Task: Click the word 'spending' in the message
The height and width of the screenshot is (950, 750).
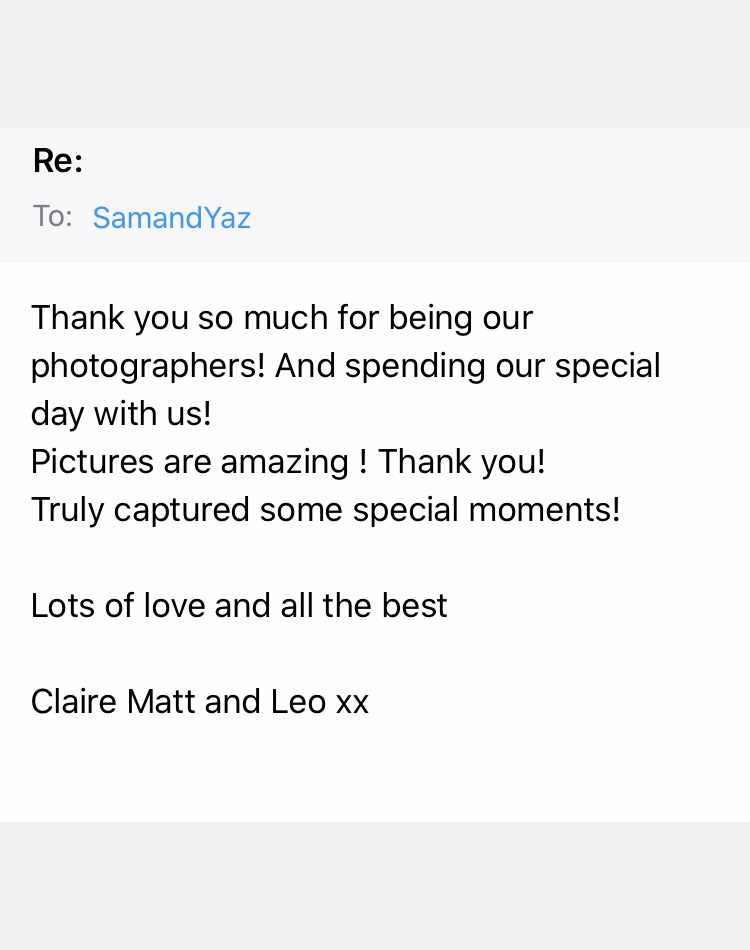Action: tap(415, 367)
